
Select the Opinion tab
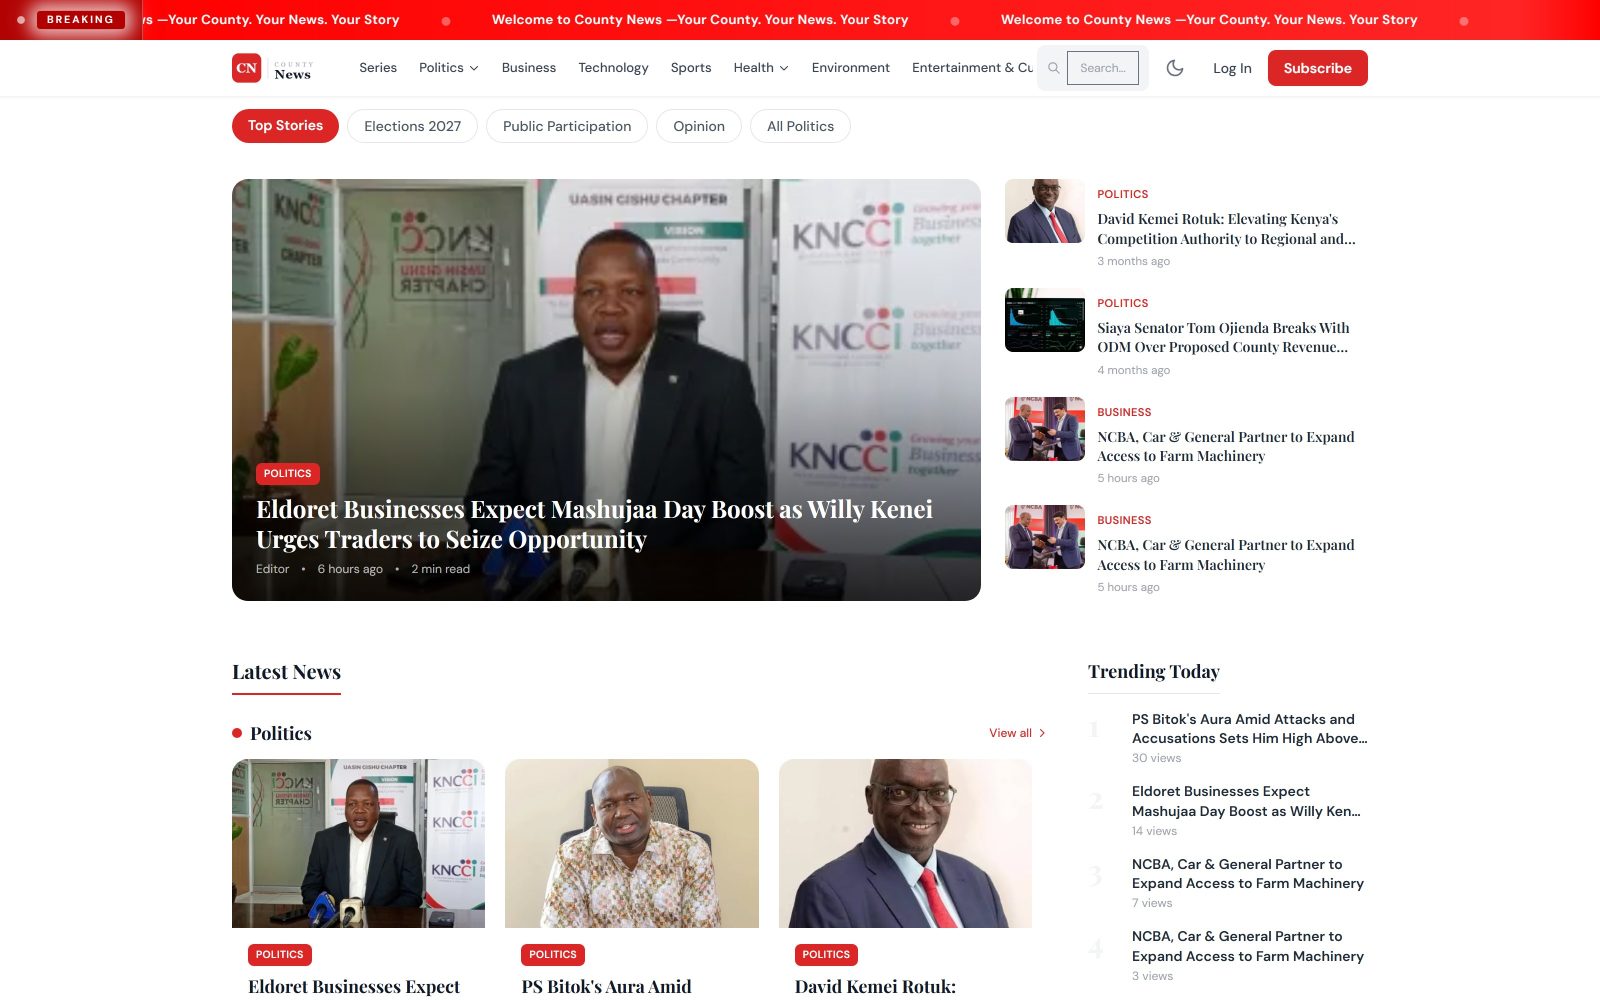(x=698, y=126)
